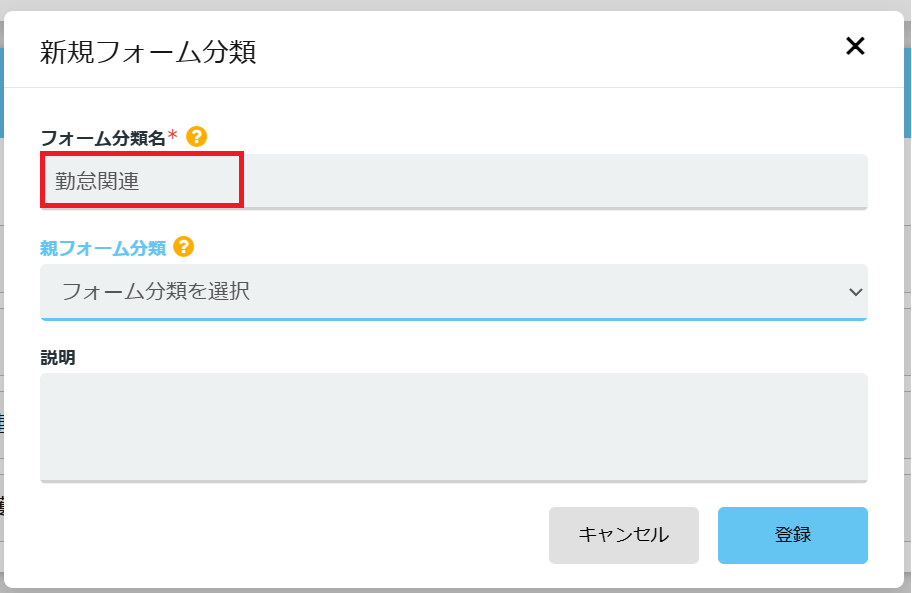Select the フォーム分類を選択 placeholder text
Screen dimensions: 912x593
coord(156,291)
